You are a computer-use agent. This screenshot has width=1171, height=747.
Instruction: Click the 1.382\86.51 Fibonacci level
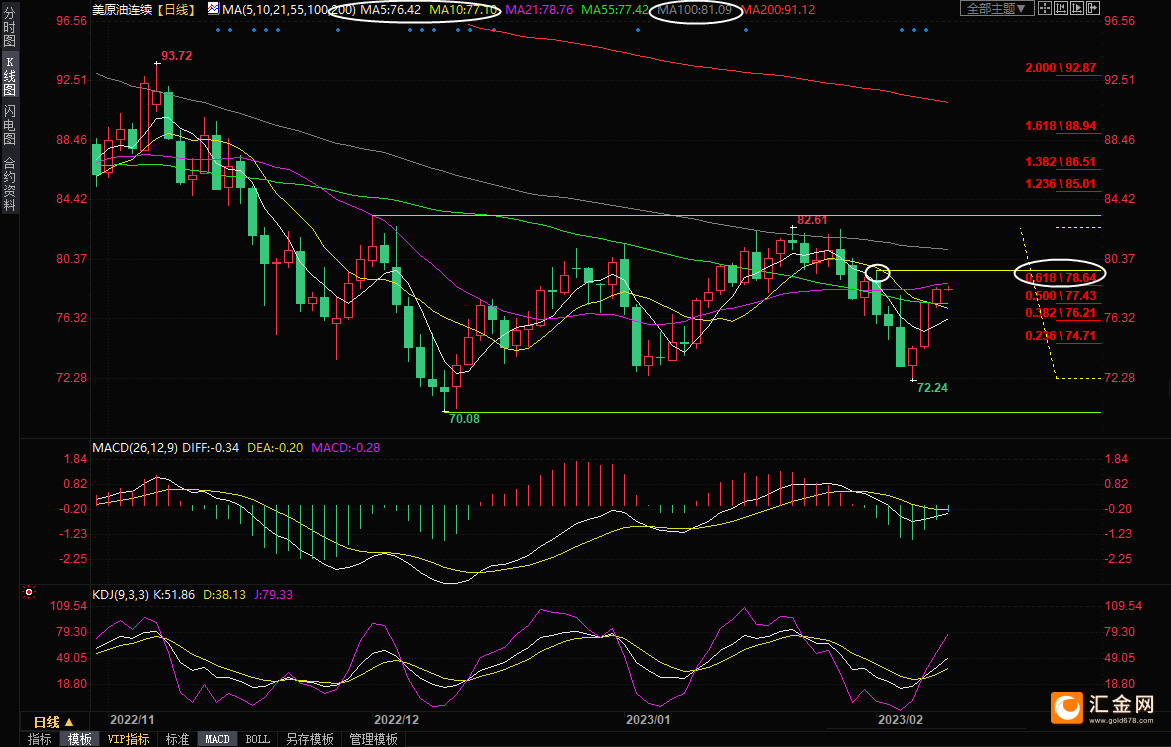pyautogui.click(x=1060, y=161)
